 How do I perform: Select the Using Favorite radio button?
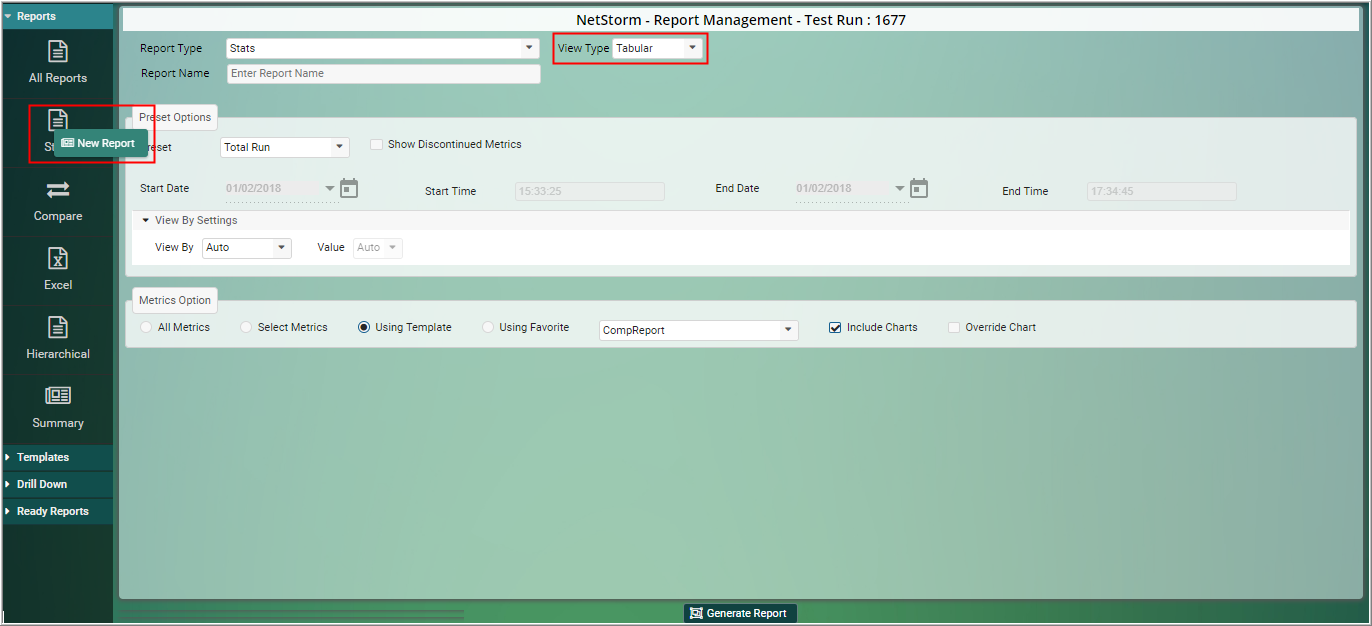coord(488,328)
